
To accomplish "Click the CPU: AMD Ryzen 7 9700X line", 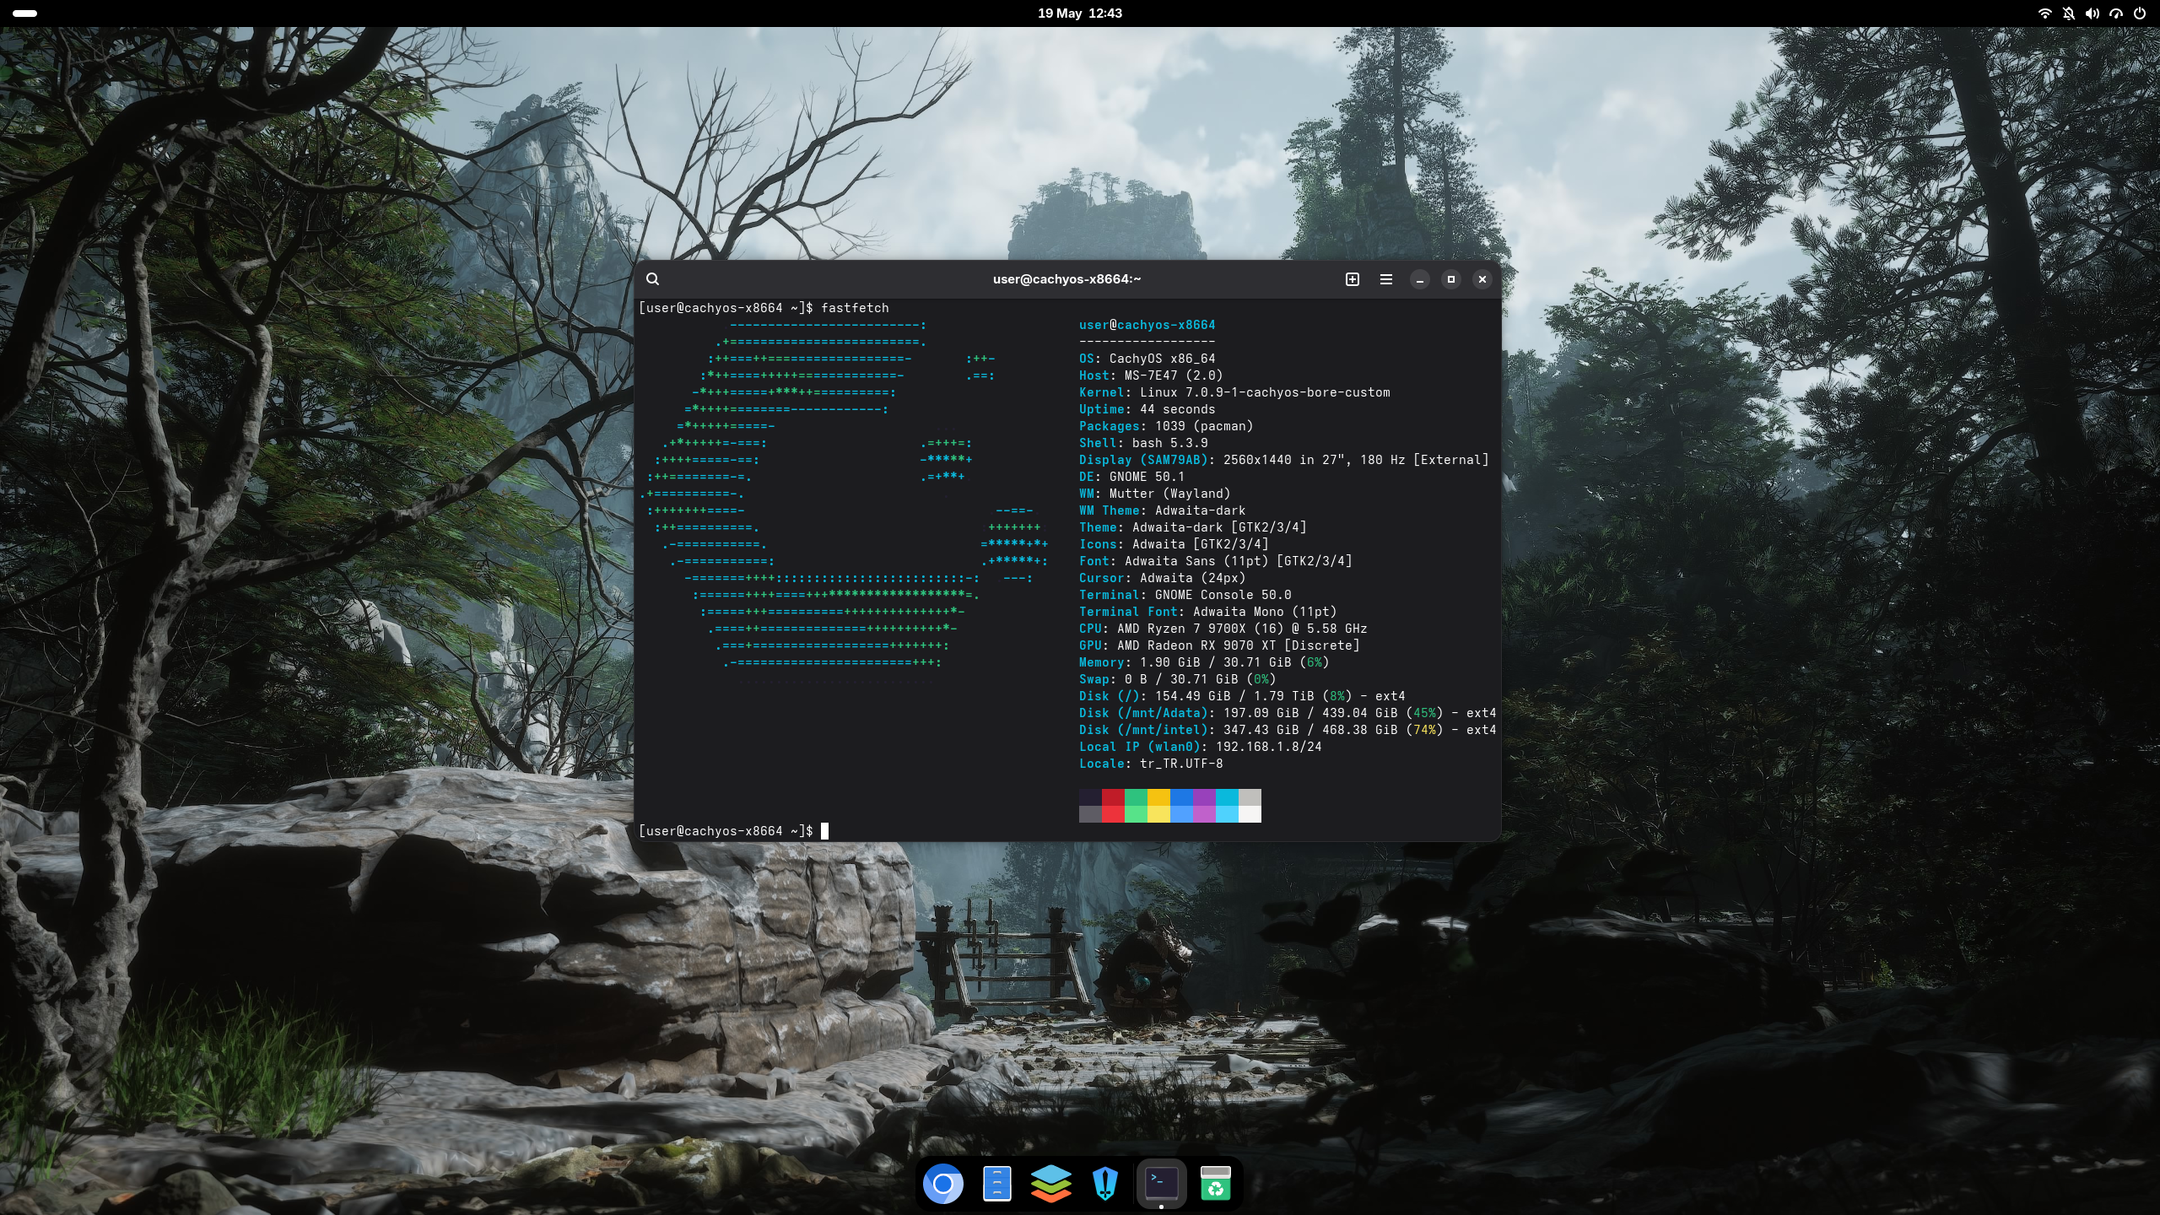I will 1223,629.
